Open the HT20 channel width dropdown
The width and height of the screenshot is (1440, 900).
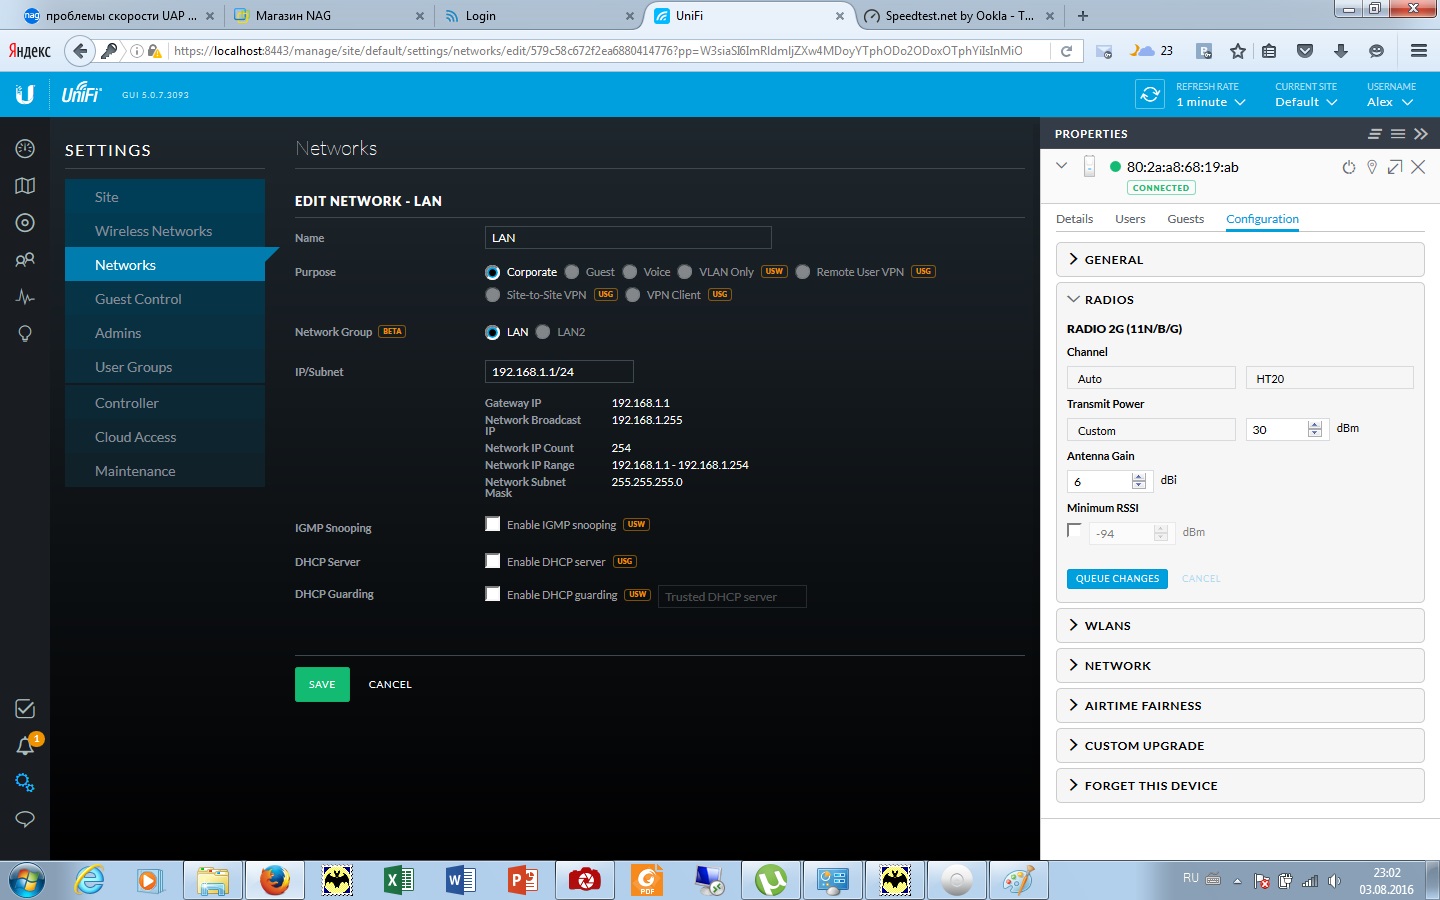click(x=1330, y=378)
